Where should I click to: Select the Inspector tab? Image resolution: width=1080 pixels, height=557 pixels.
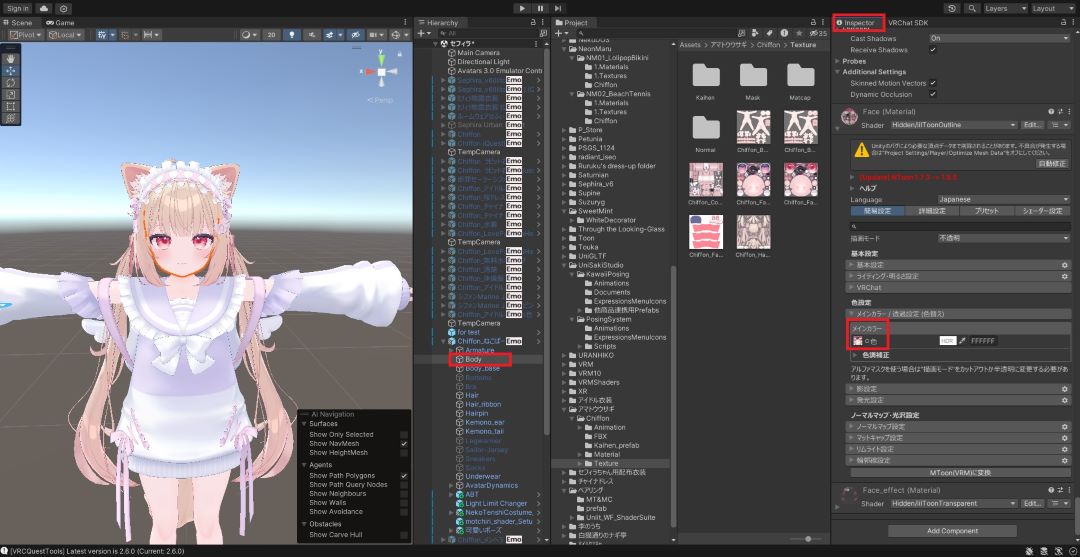[858, 23]
